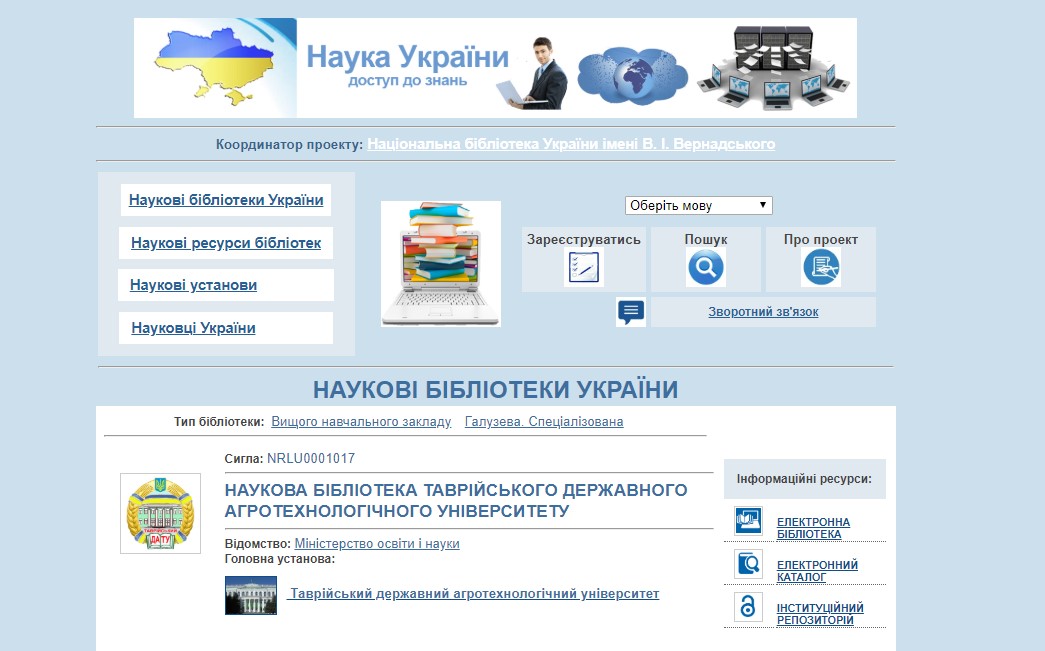Open the ІНСТИТУЦІЙНИЙ РЕПОЗИТОРІЙ link
1045x651 pixels.
820,614
